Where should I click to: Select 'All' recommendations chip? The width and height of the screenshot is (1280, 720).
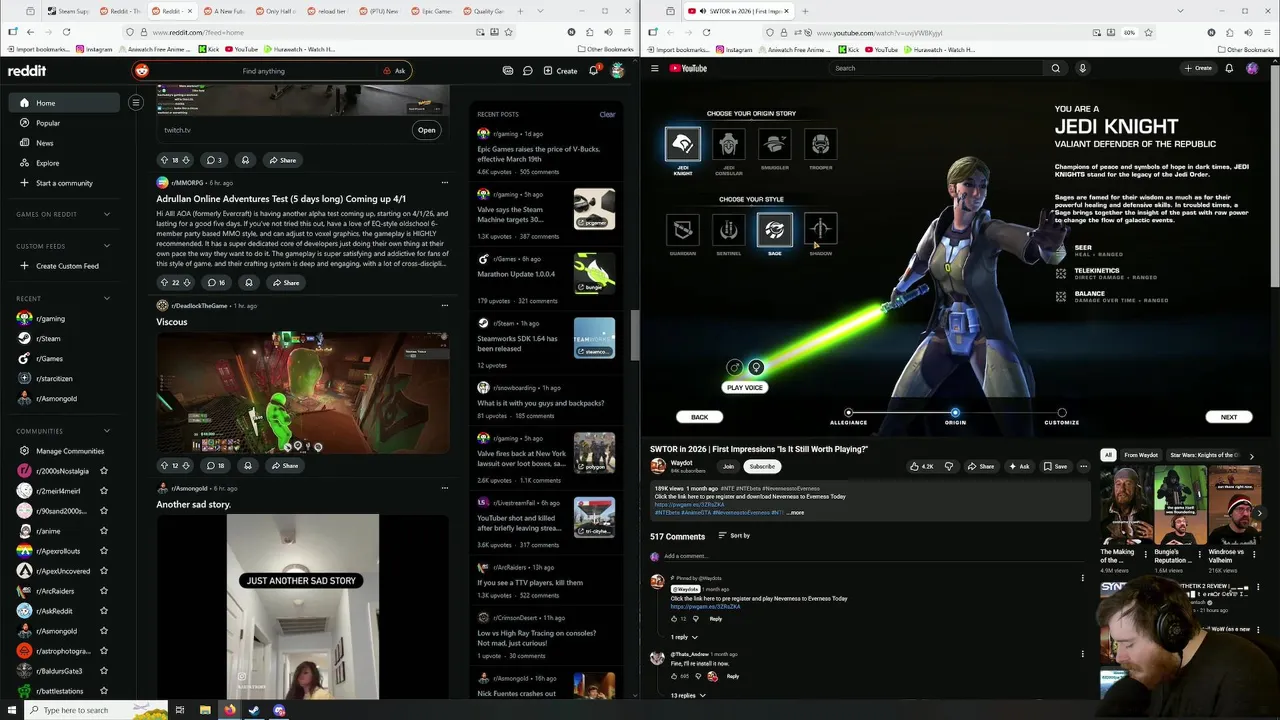pyautogui.click(x=1108, y=455)
